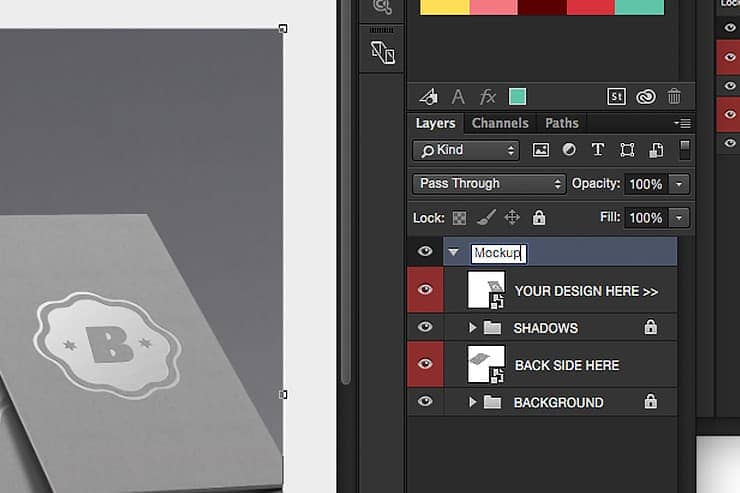
Task: Hide the Mockup group with eye icon
Action: click(x=425, y=251)
